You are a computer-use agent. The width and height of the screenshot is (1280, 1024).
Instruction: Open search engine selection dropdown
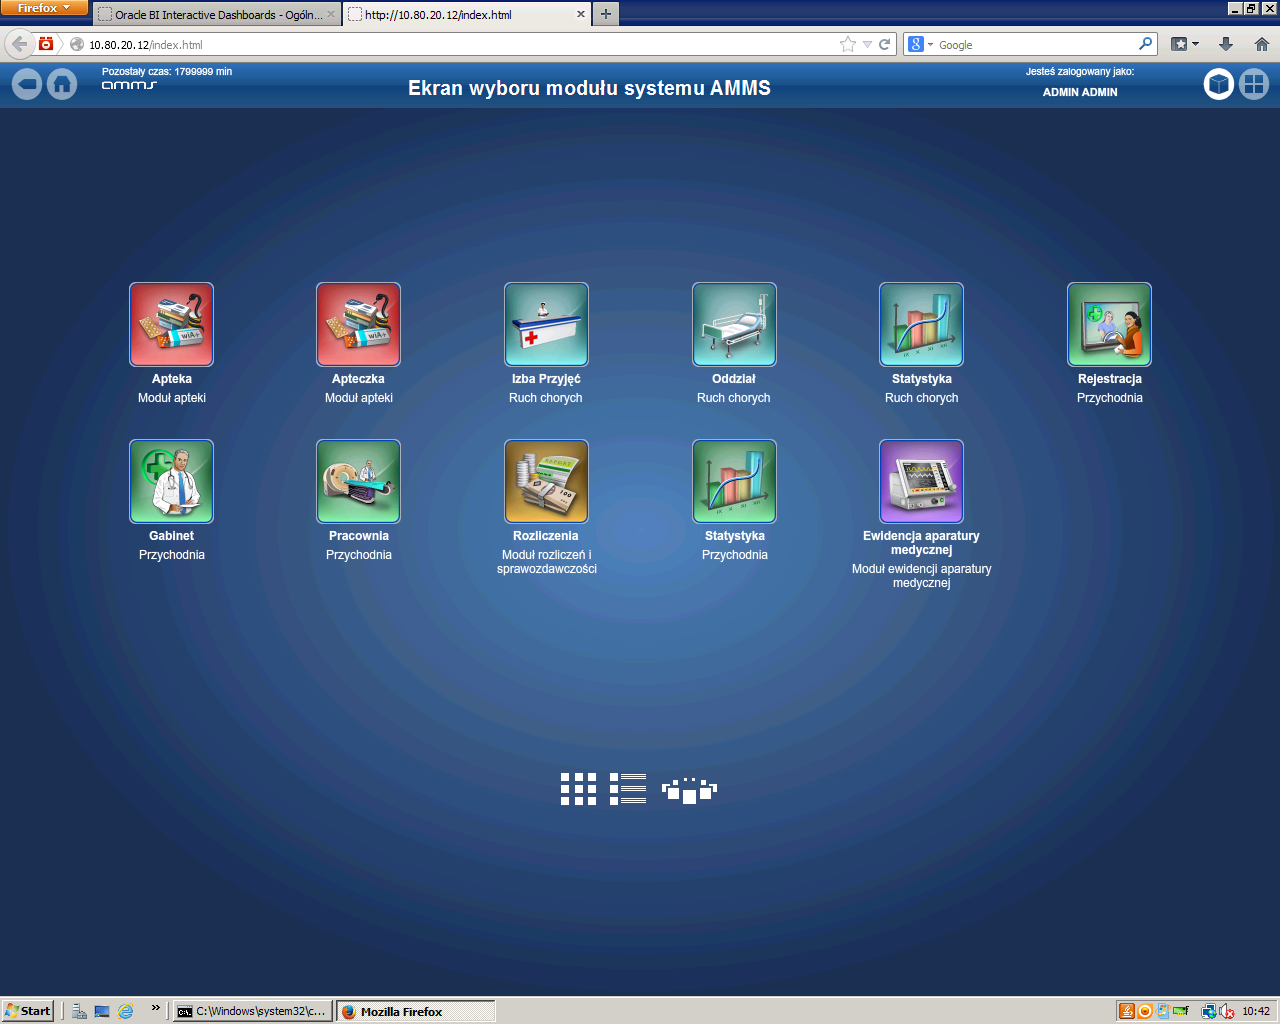920,44
